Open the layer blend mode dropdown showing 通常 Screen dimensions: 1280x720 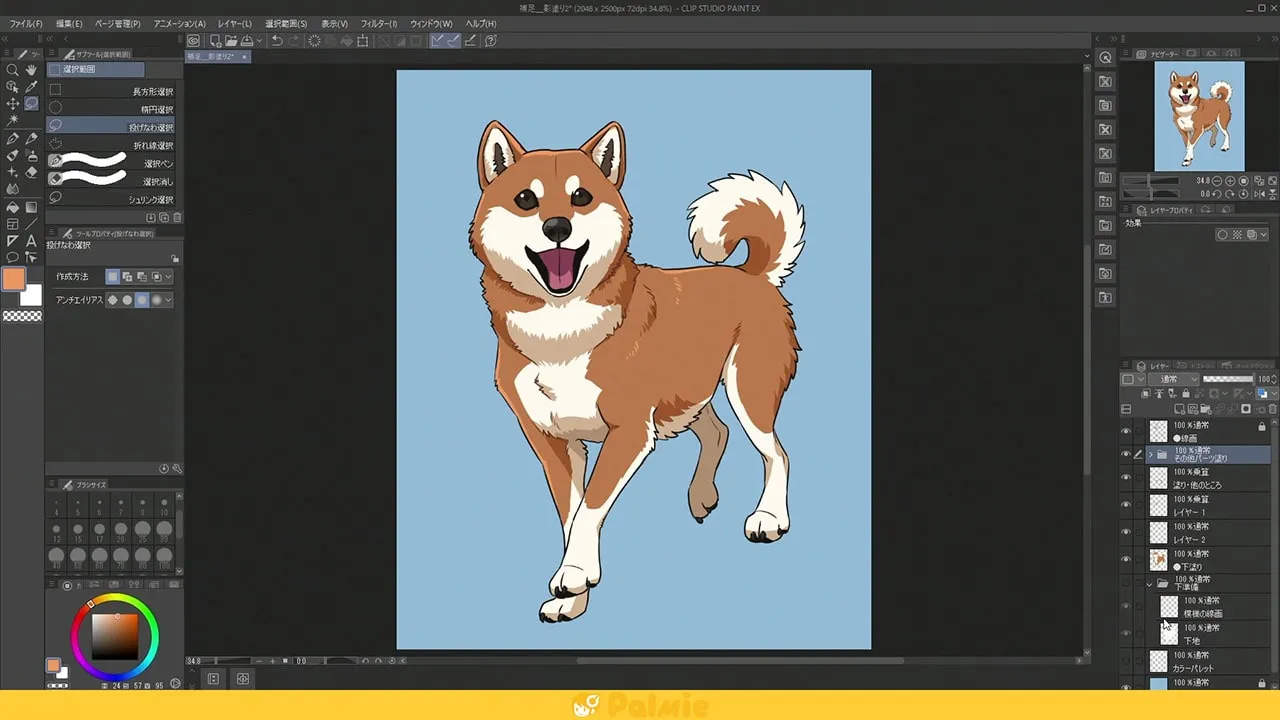click(1175, 378)
